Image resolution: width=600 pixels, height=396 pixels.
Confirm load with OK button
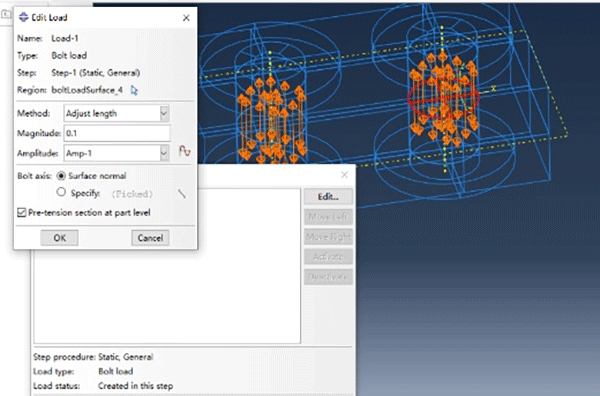[x=59, y=238]
